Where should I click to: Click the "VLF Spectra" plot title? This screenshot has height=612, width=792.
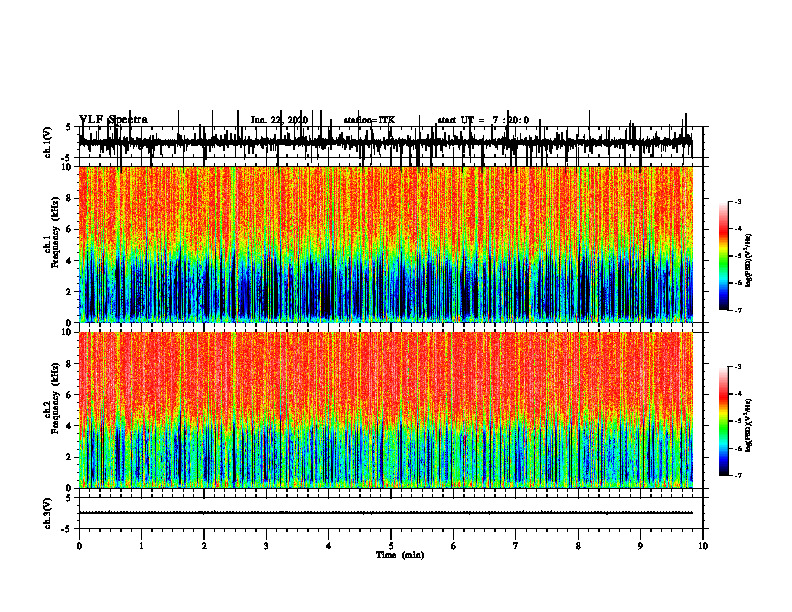tap(113, 120)
